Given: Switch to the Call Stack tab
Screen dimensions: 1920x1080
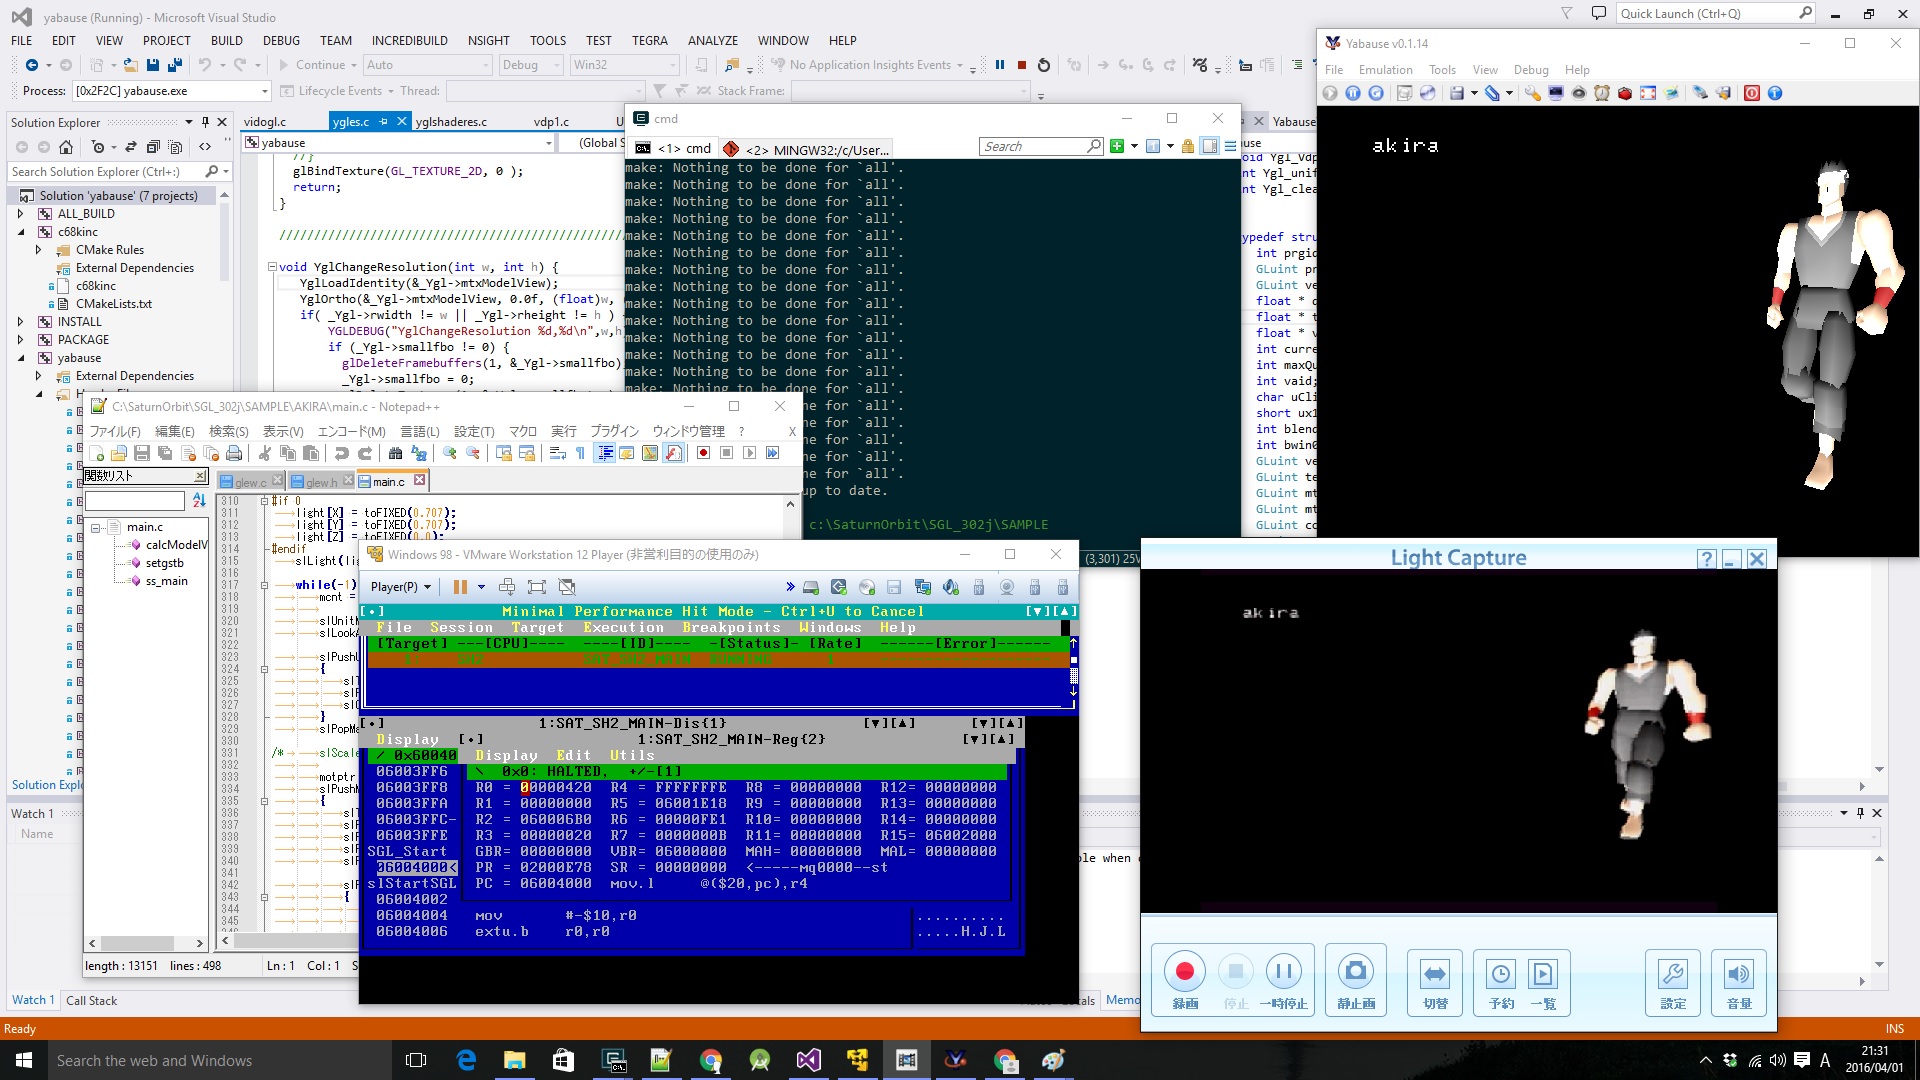Looking at the screenshot, I should pos(91,1000).
